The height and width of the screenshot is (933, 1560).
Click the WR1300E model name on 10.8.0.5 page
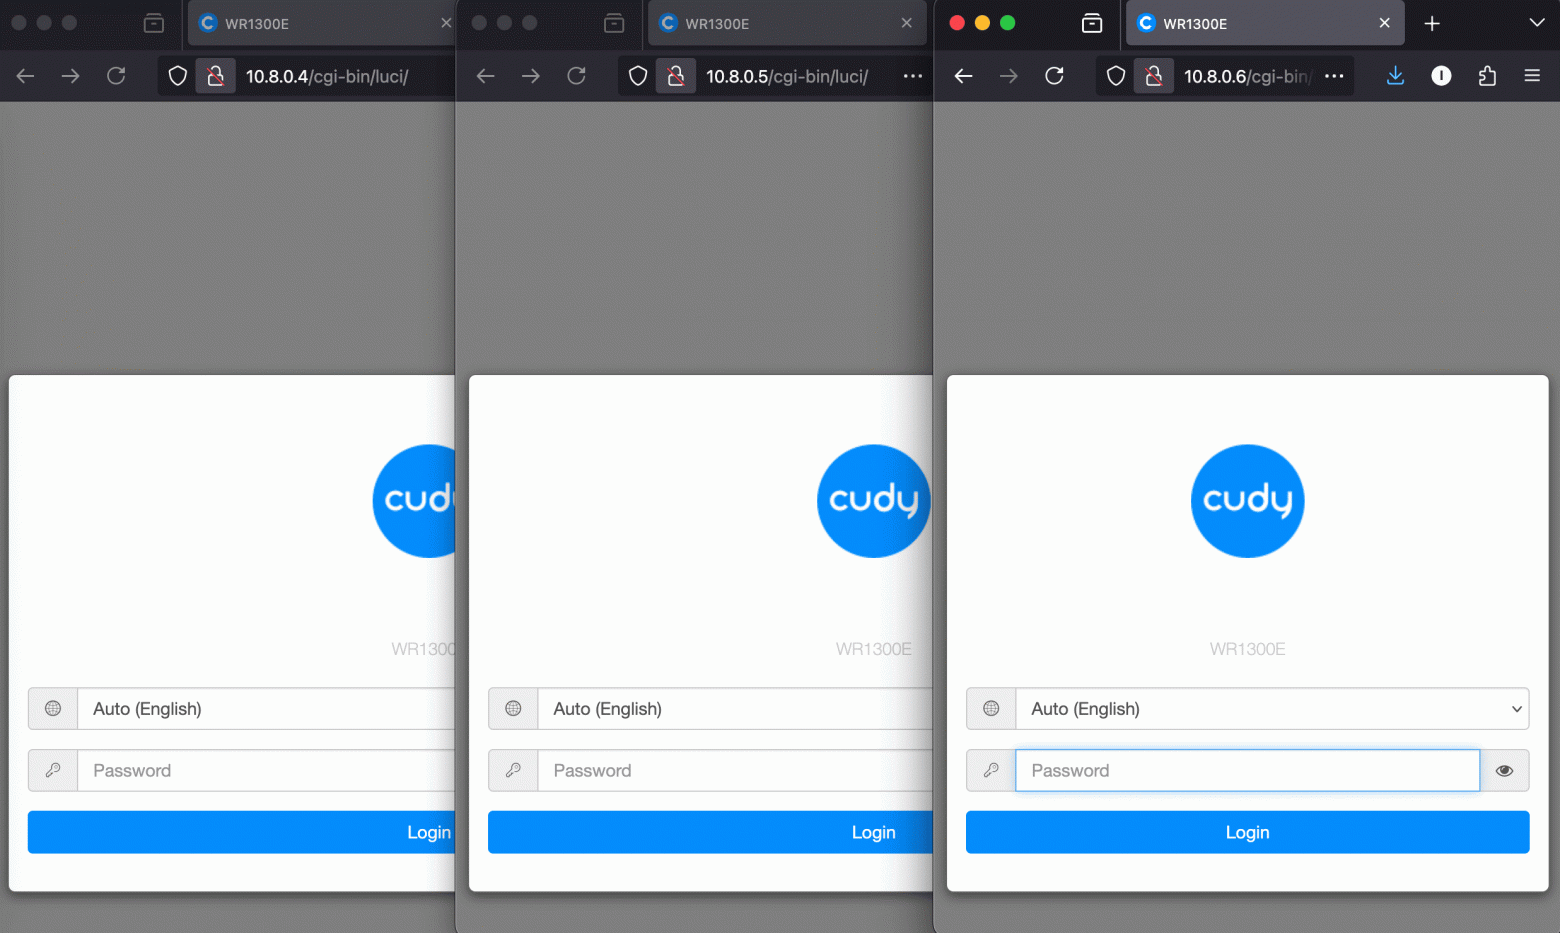(x=874, y=649)
